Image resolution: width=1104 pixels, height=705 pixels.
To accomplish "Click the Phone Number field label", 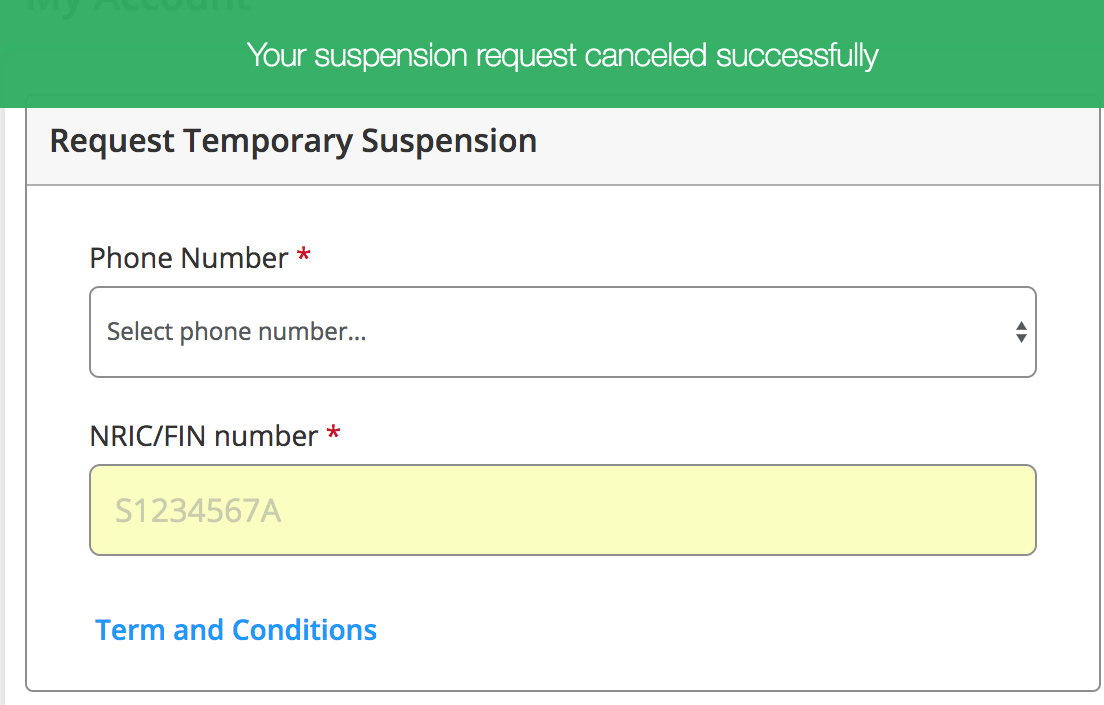I will pos(189,258).
